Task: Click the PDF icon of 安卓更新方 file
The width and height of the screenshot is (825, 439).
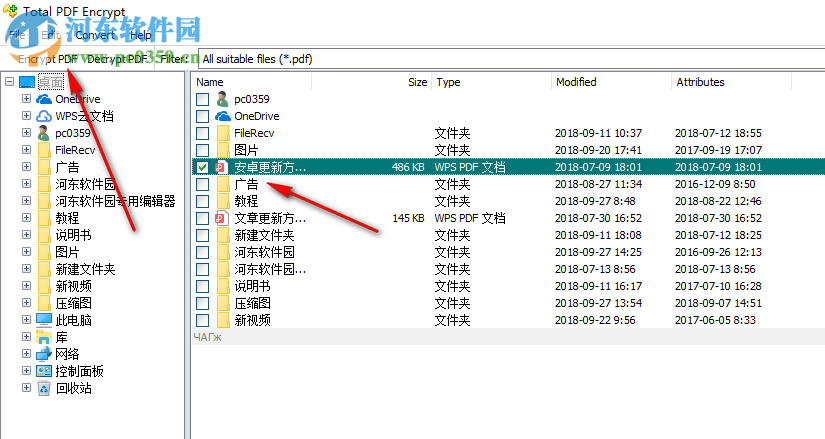Action: (x=221, y=167)
